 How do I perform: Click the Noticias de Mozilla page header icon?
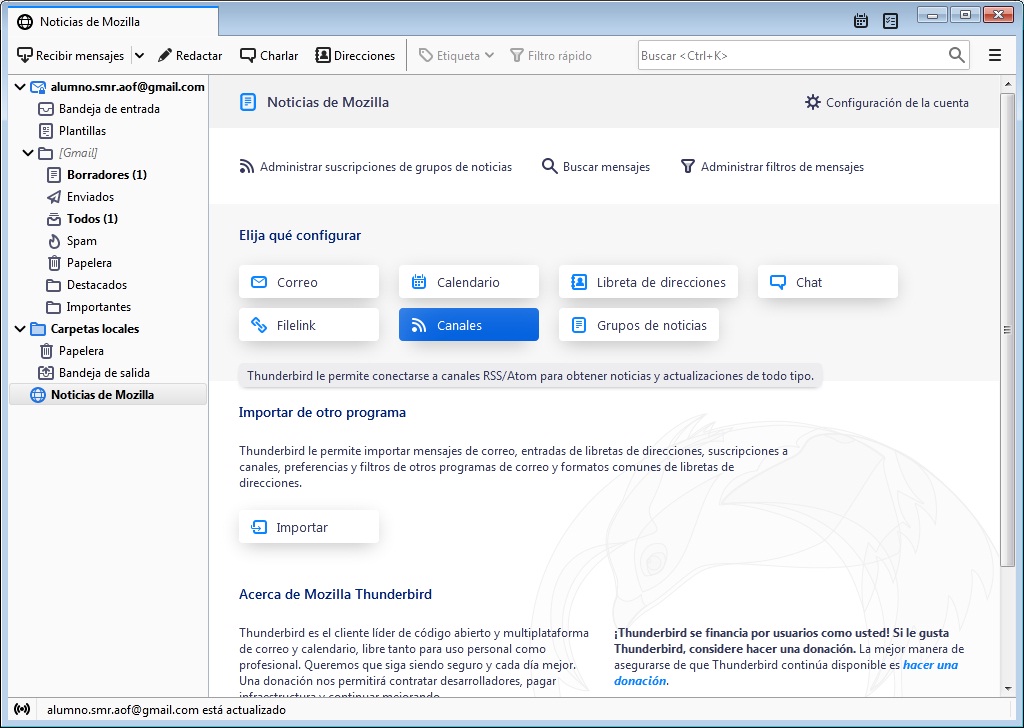coord(248,102)
